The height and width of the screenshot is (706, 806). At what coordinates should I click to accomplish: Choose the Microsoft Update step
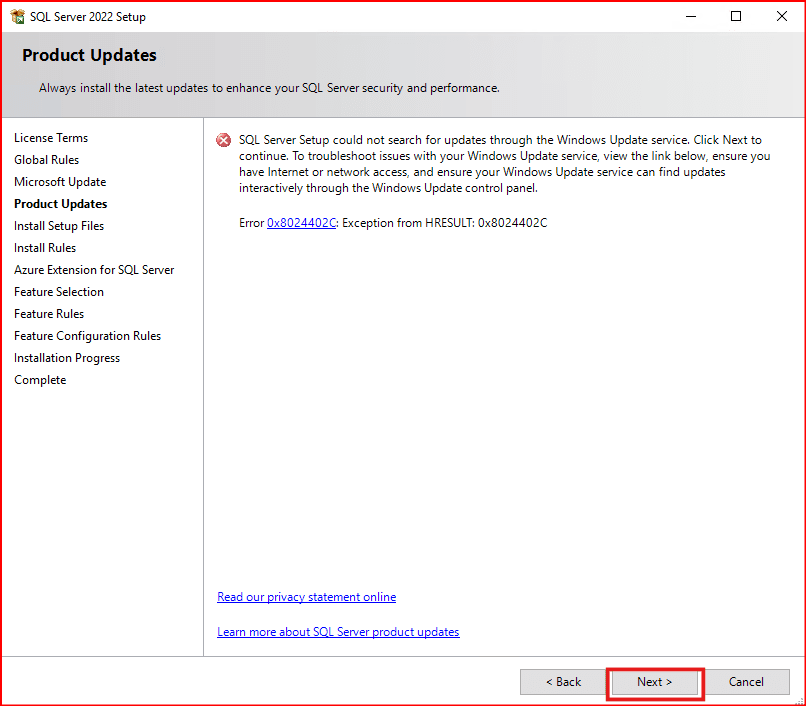pyautogui.click(x=60, y=182)
